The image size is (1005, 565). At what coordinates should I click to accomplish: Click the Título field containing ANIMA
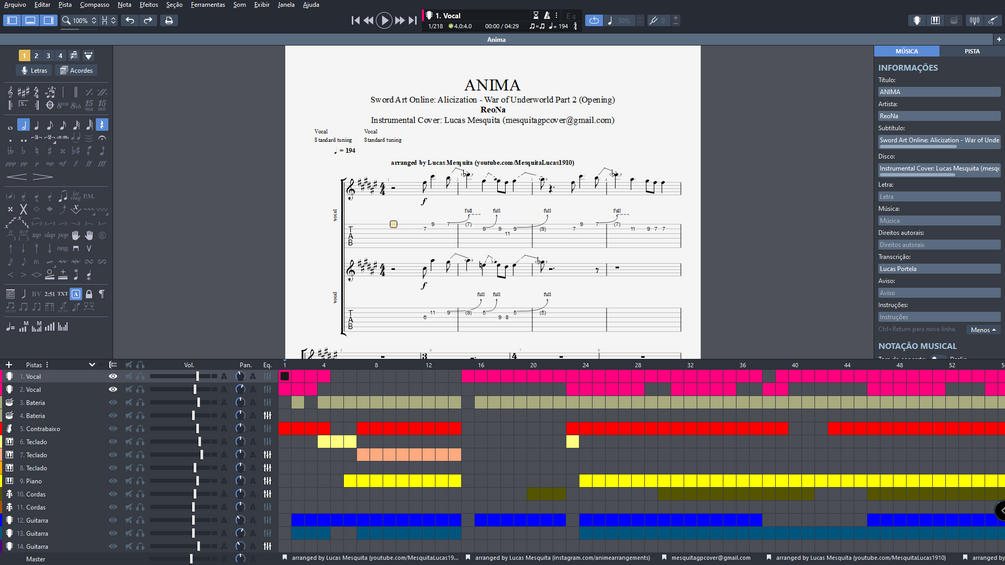coord(938,92)
